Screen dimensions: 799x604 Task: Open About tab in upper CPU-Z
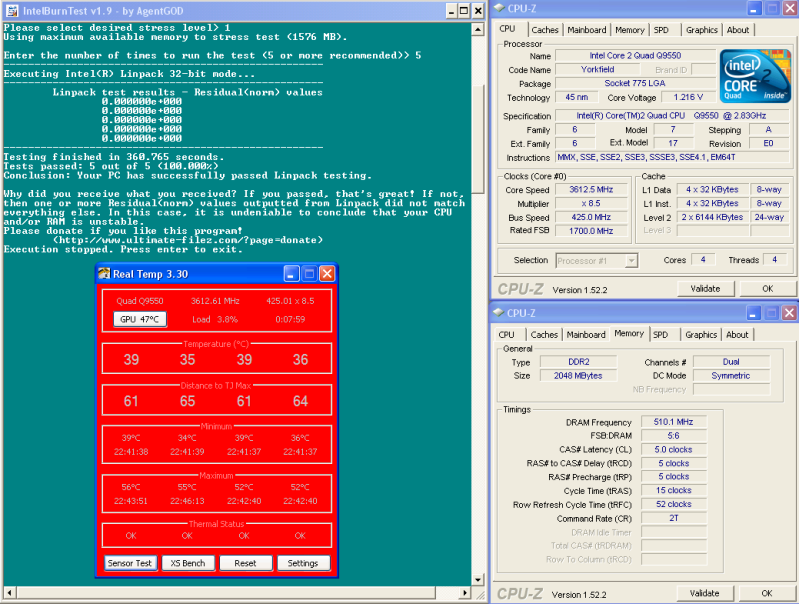[738, 30]
